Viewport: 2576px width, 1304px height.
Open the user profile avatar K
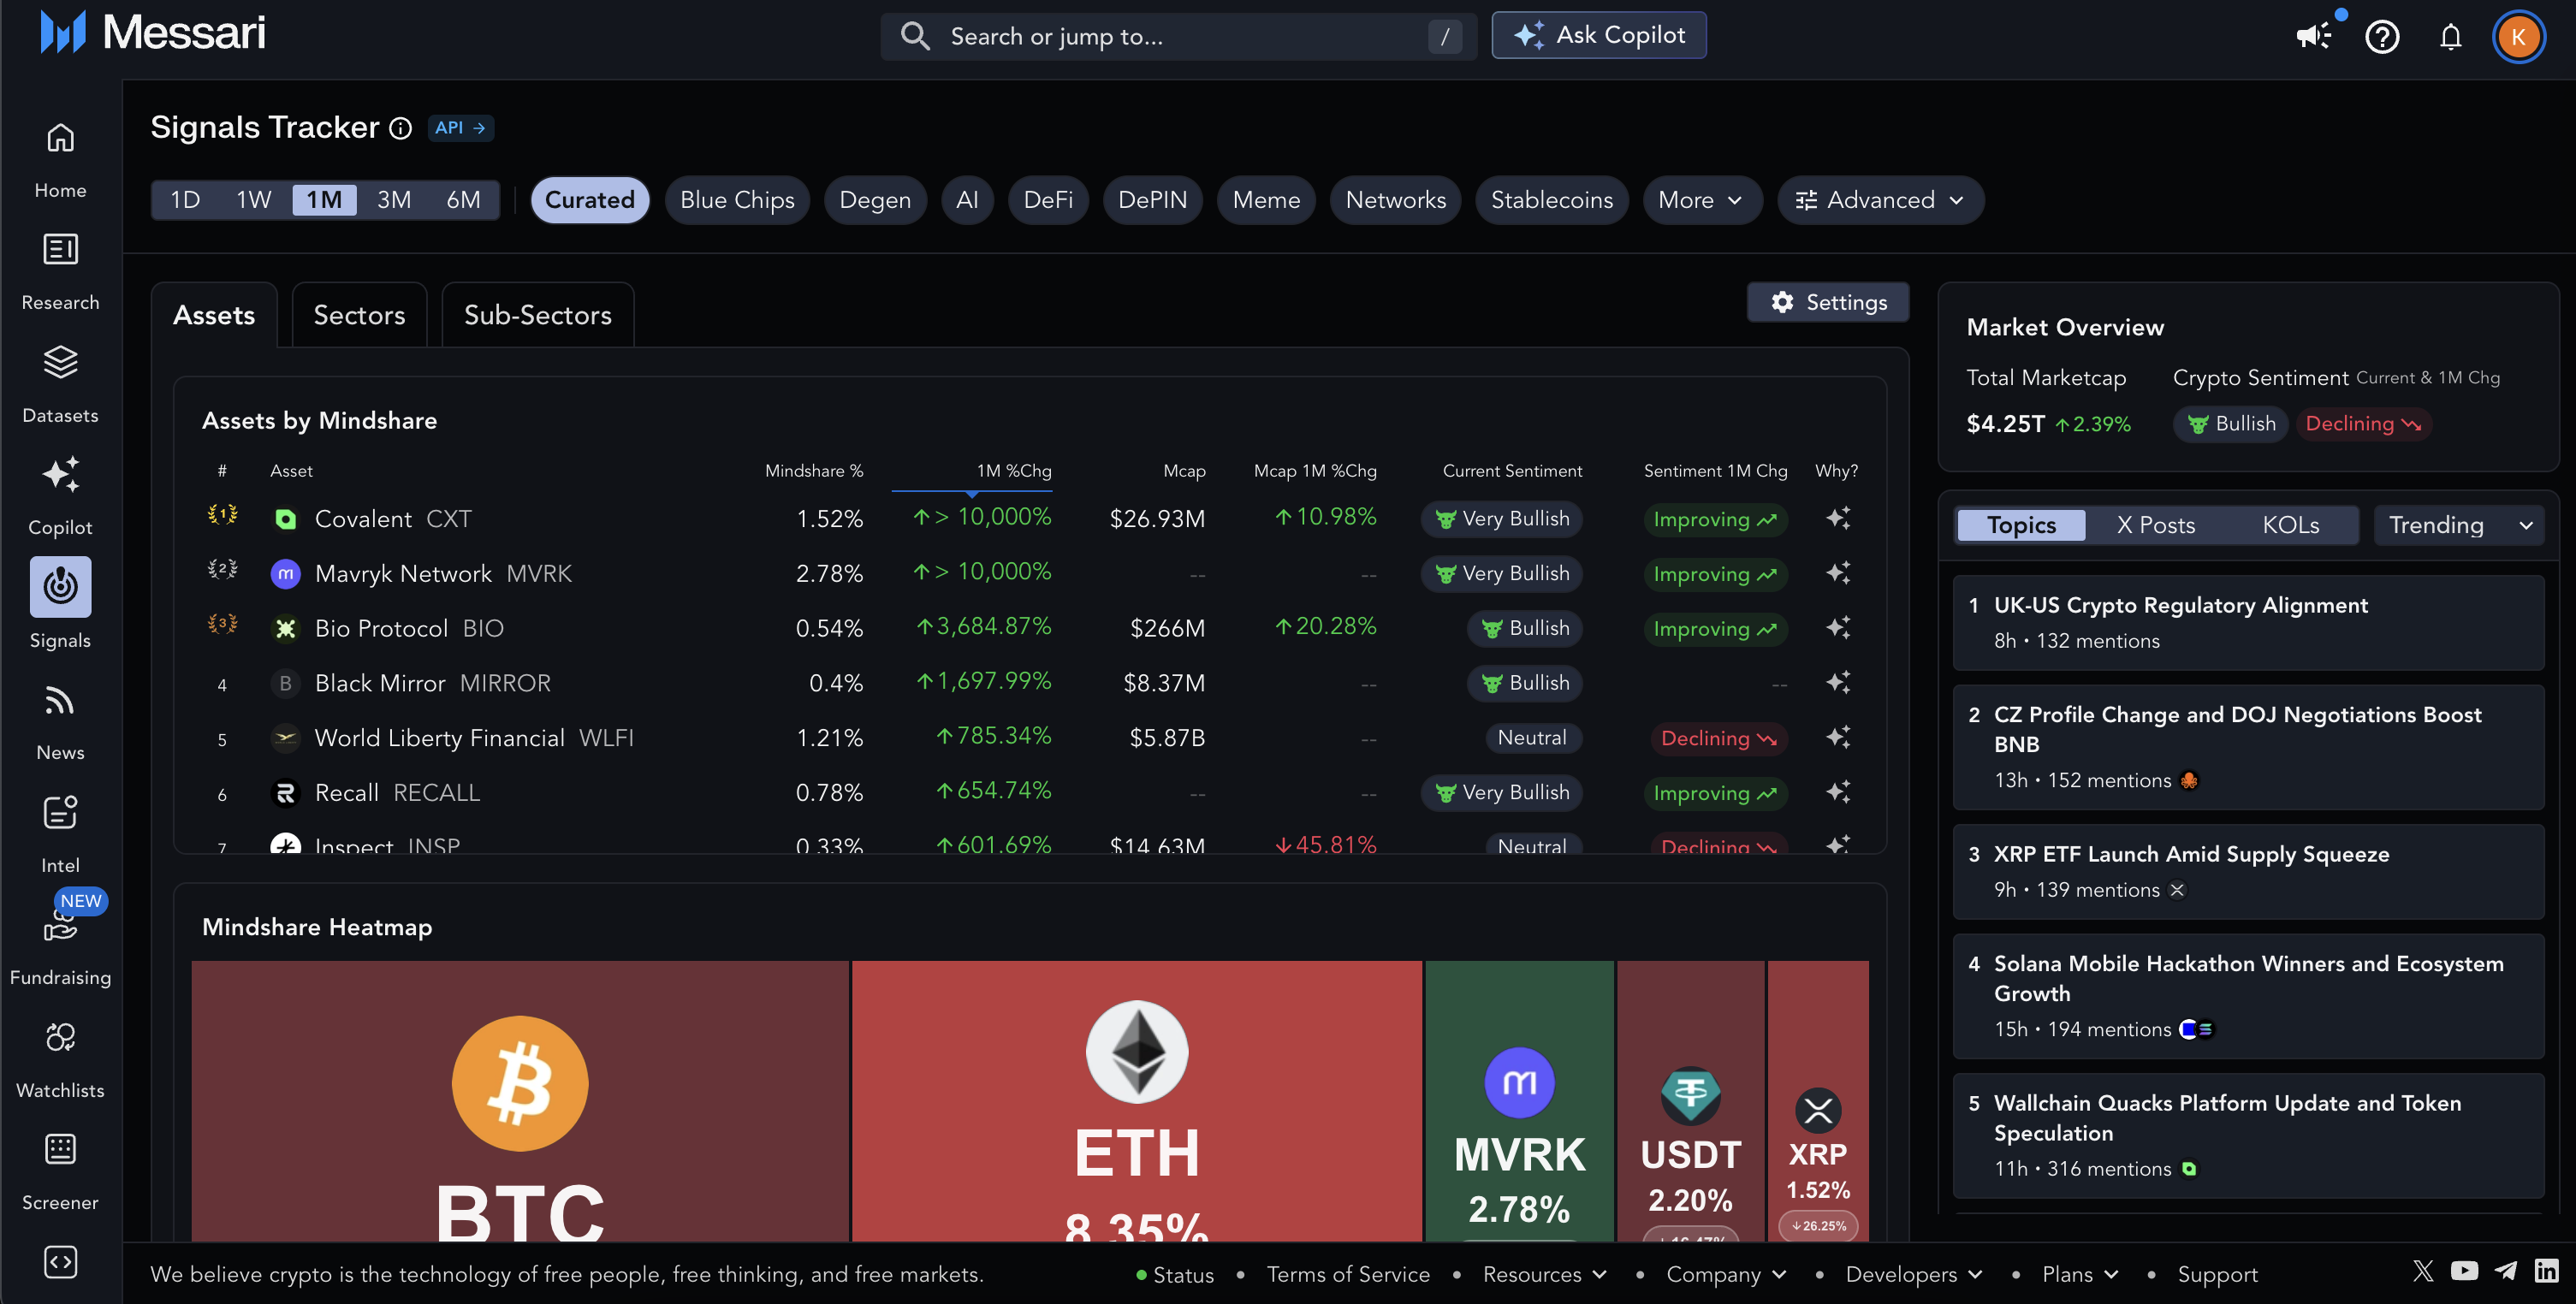(x=2518, y=37)
